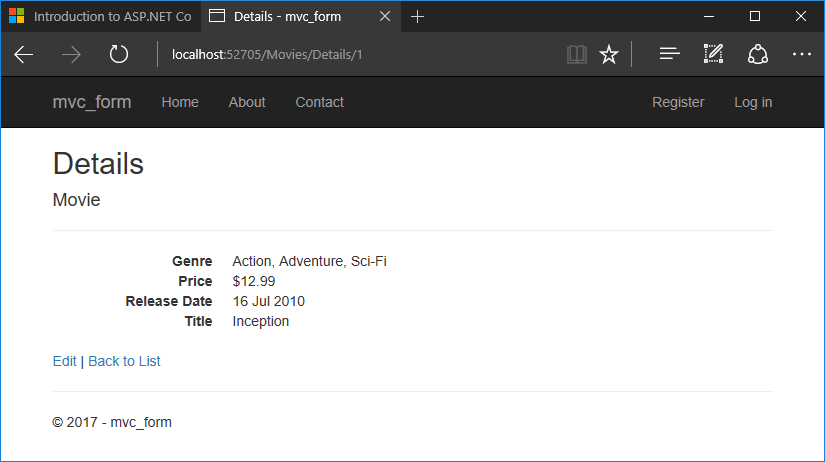The height and width of the screenshot is (462, 825).
Task: Open Reading view book icon
Action: (576, 55)
